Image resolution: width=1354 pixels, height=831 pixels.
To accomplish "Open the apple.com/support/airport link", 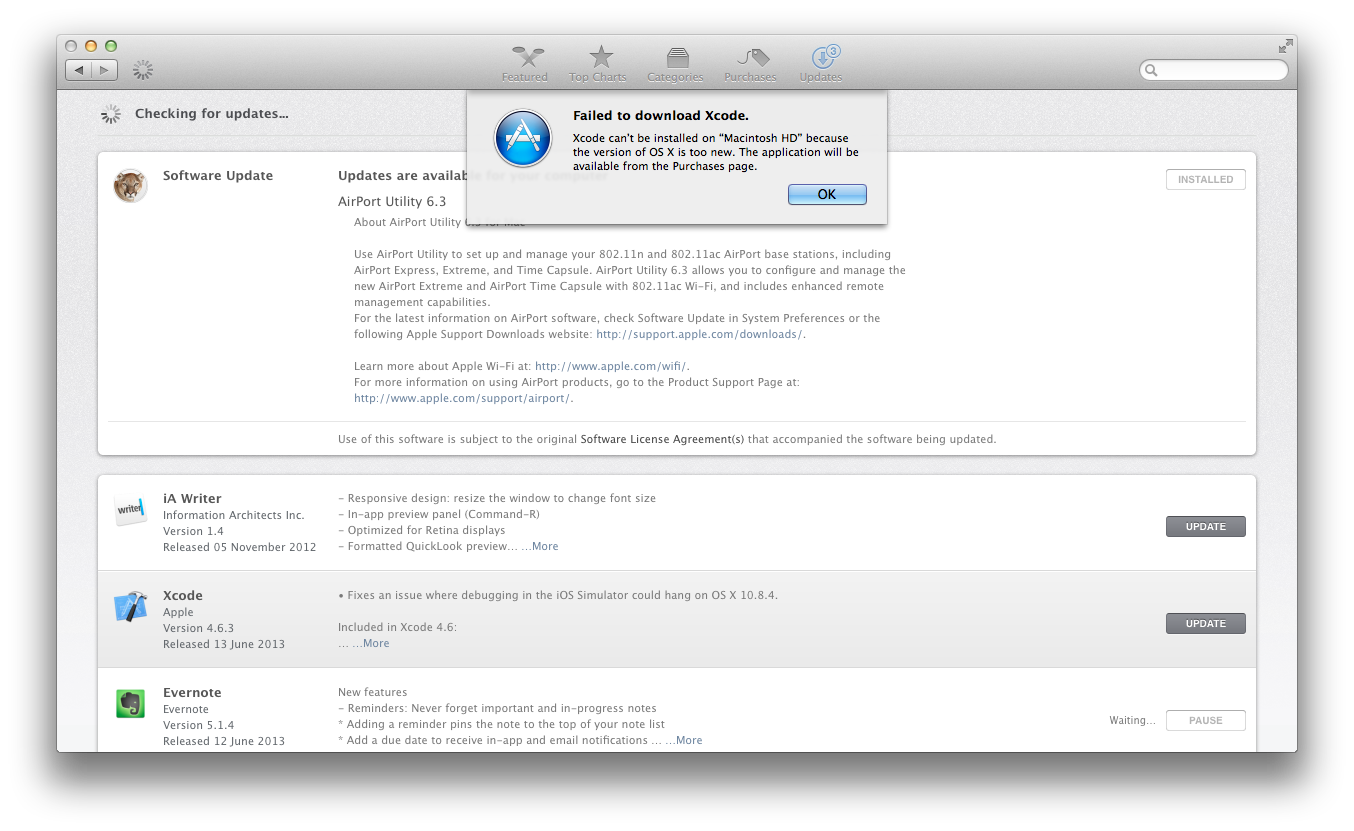I will tap(462, 398).
